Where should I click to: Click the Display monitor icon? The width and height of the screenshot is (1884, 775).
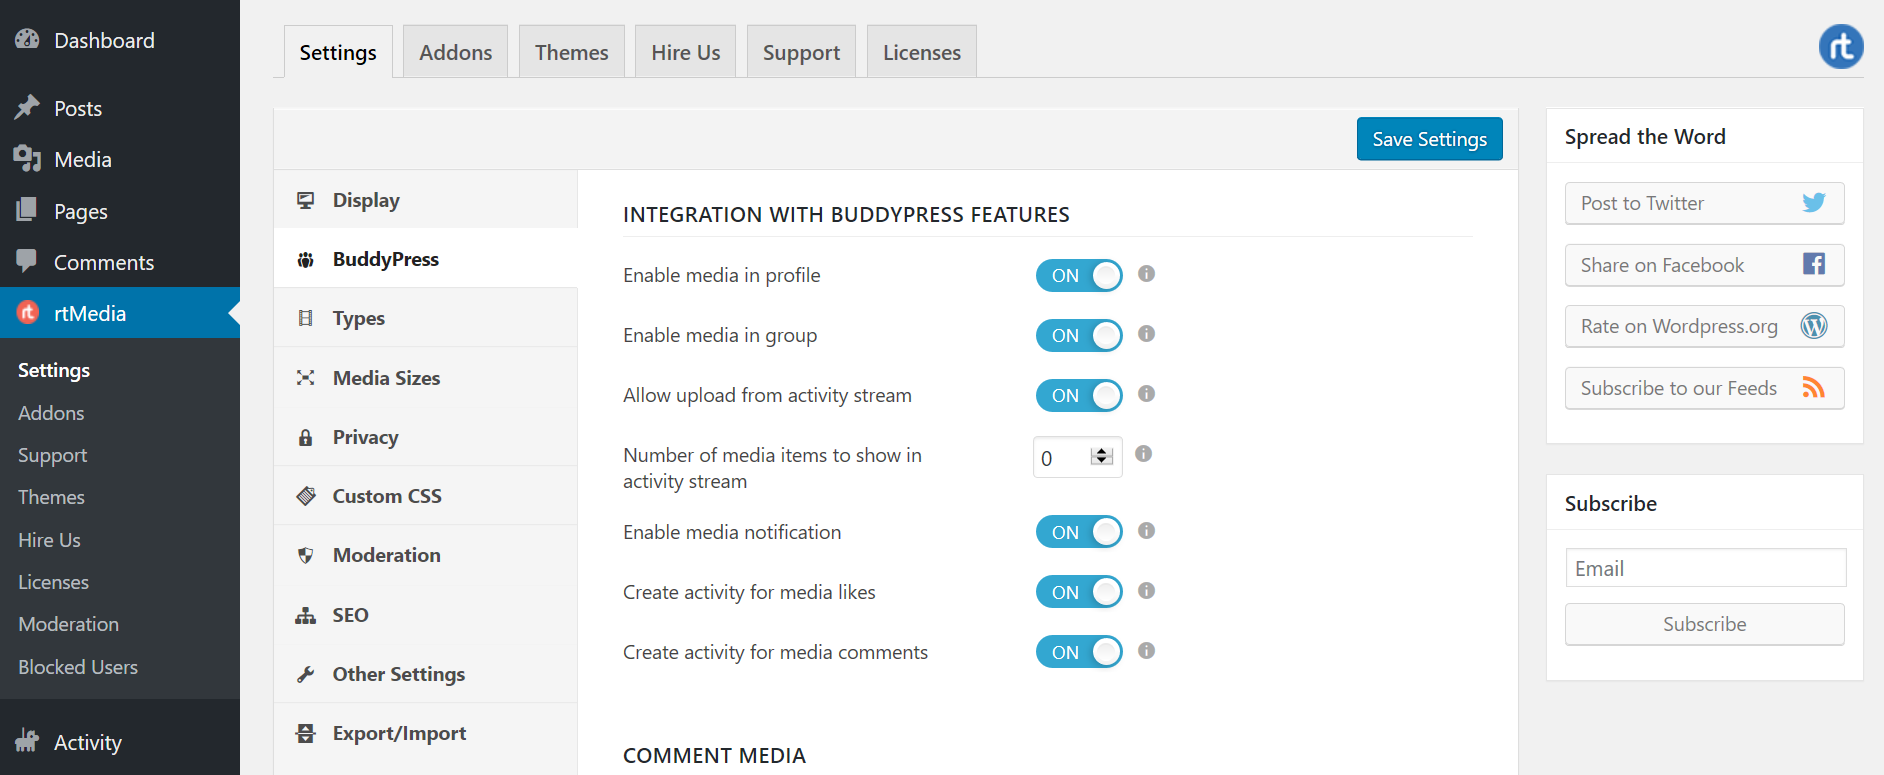306,200
